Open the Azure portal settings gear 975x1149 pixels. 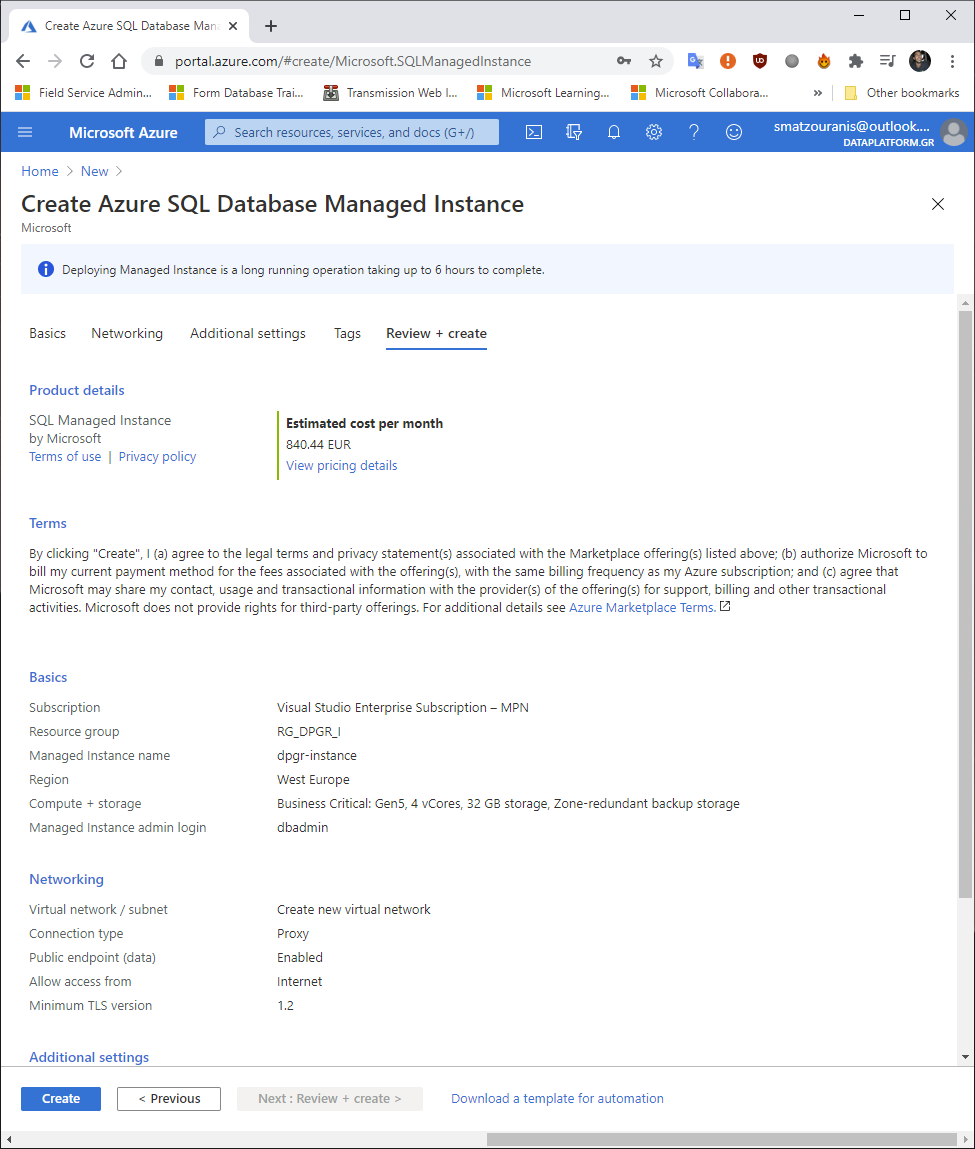click(x=653, y=131)
